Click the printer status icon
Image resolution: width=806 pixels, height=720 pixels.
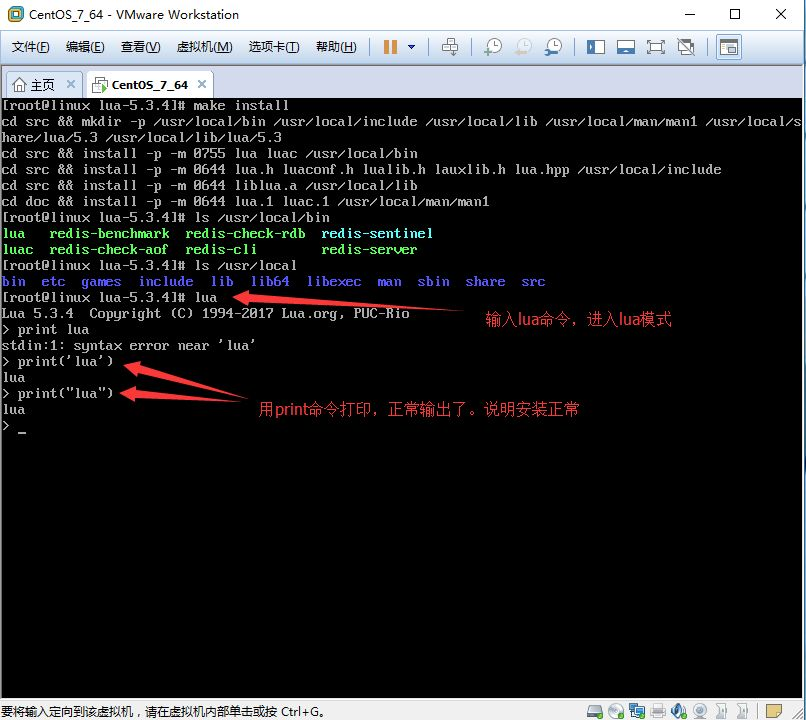tap(658, 711)
